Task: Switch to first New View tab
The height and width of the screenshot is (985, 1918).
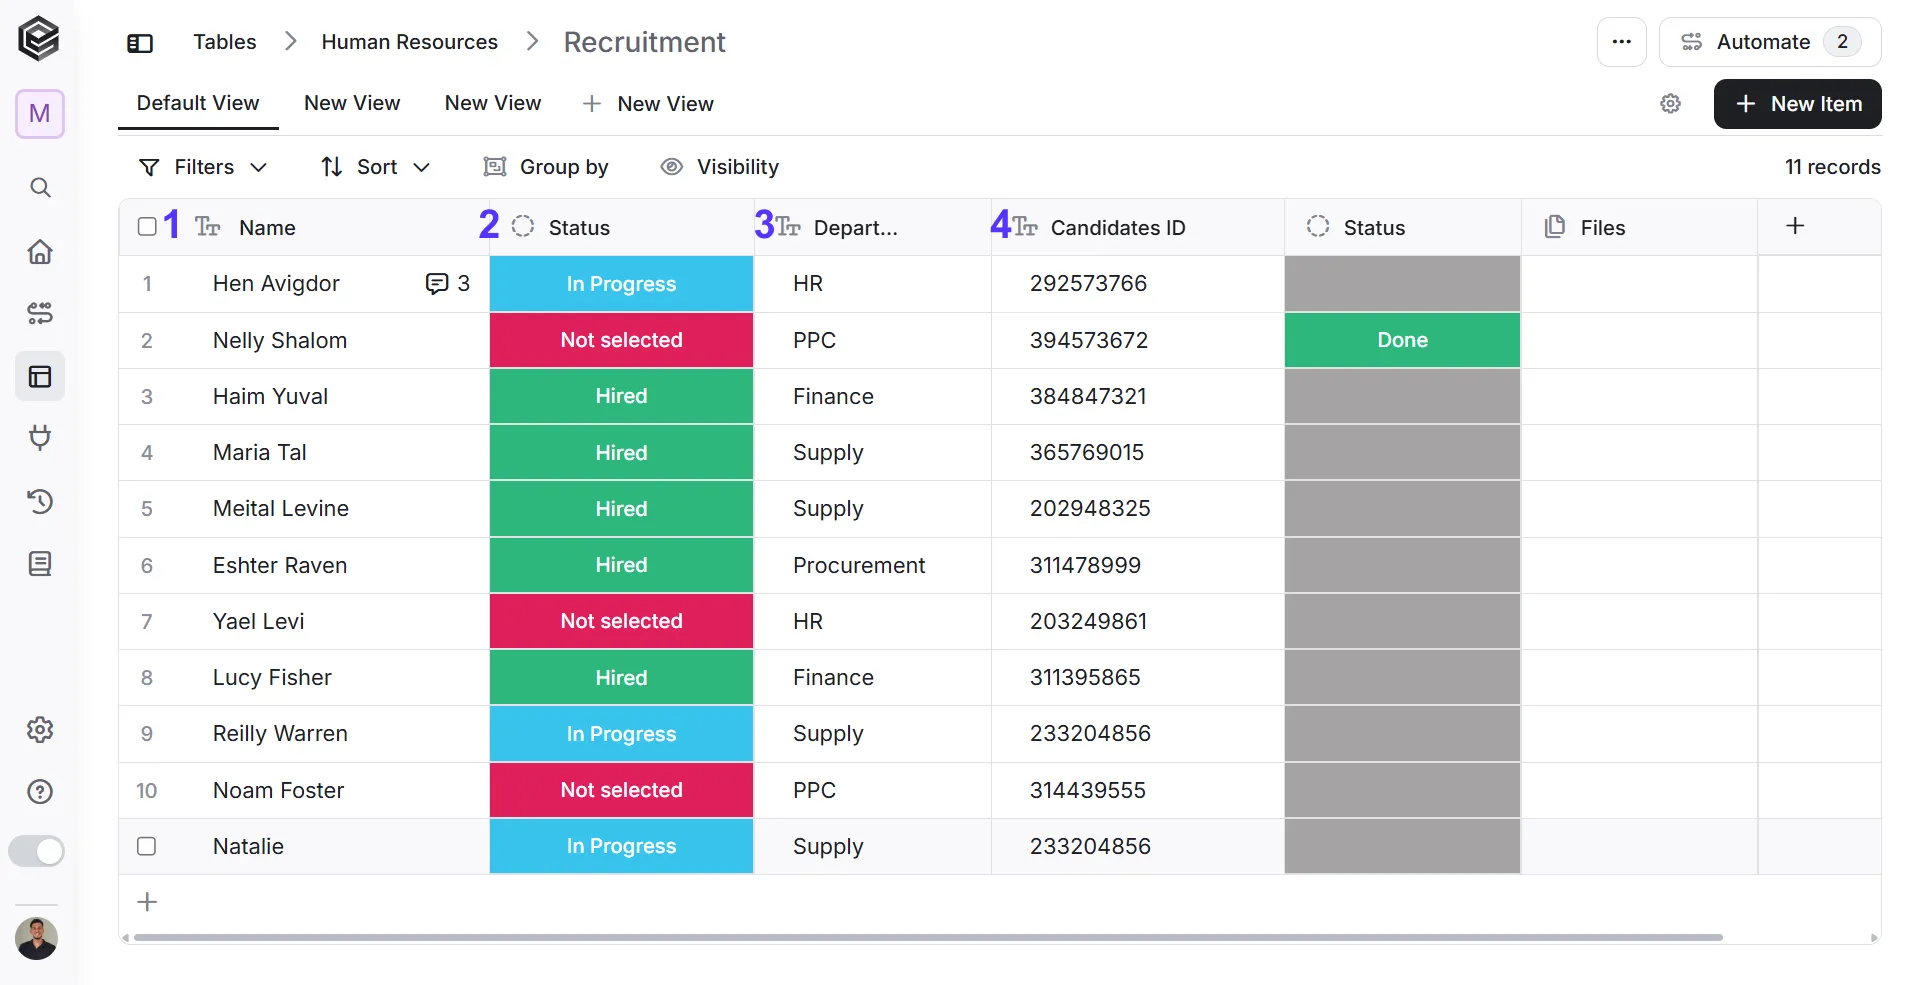Action: pos(352,103)
